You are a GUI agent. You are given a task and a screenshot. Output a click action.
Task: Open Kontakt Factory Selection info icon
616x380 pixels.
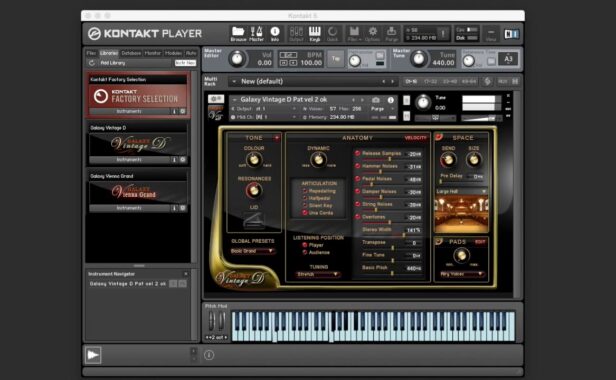174,112
